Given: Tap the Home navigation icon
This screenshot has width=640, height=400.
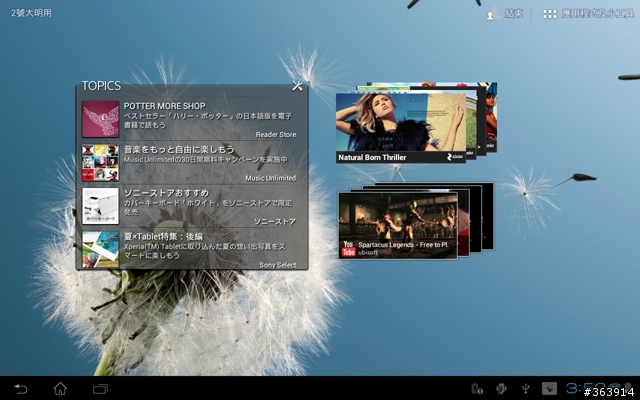Looking at the screenshot, I should pyautogui.click(x=60, y=388).
